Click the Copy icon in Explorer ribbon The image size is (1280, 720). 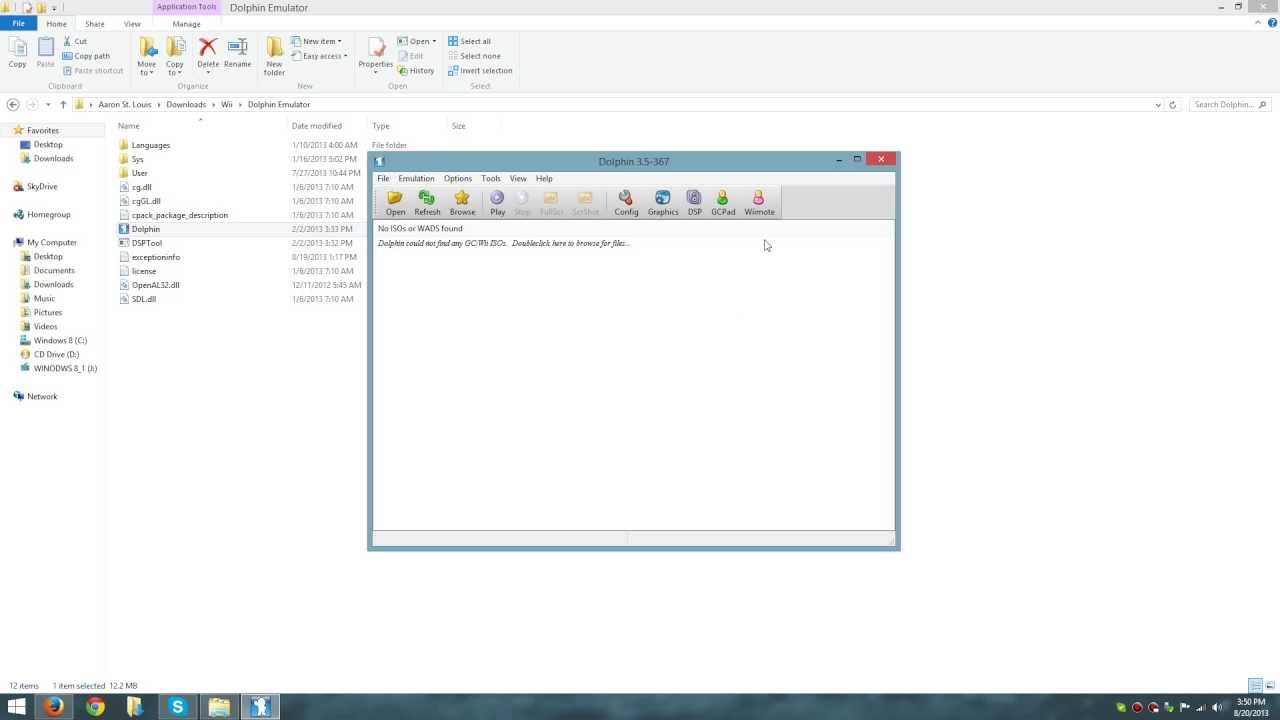pos(18,52)
